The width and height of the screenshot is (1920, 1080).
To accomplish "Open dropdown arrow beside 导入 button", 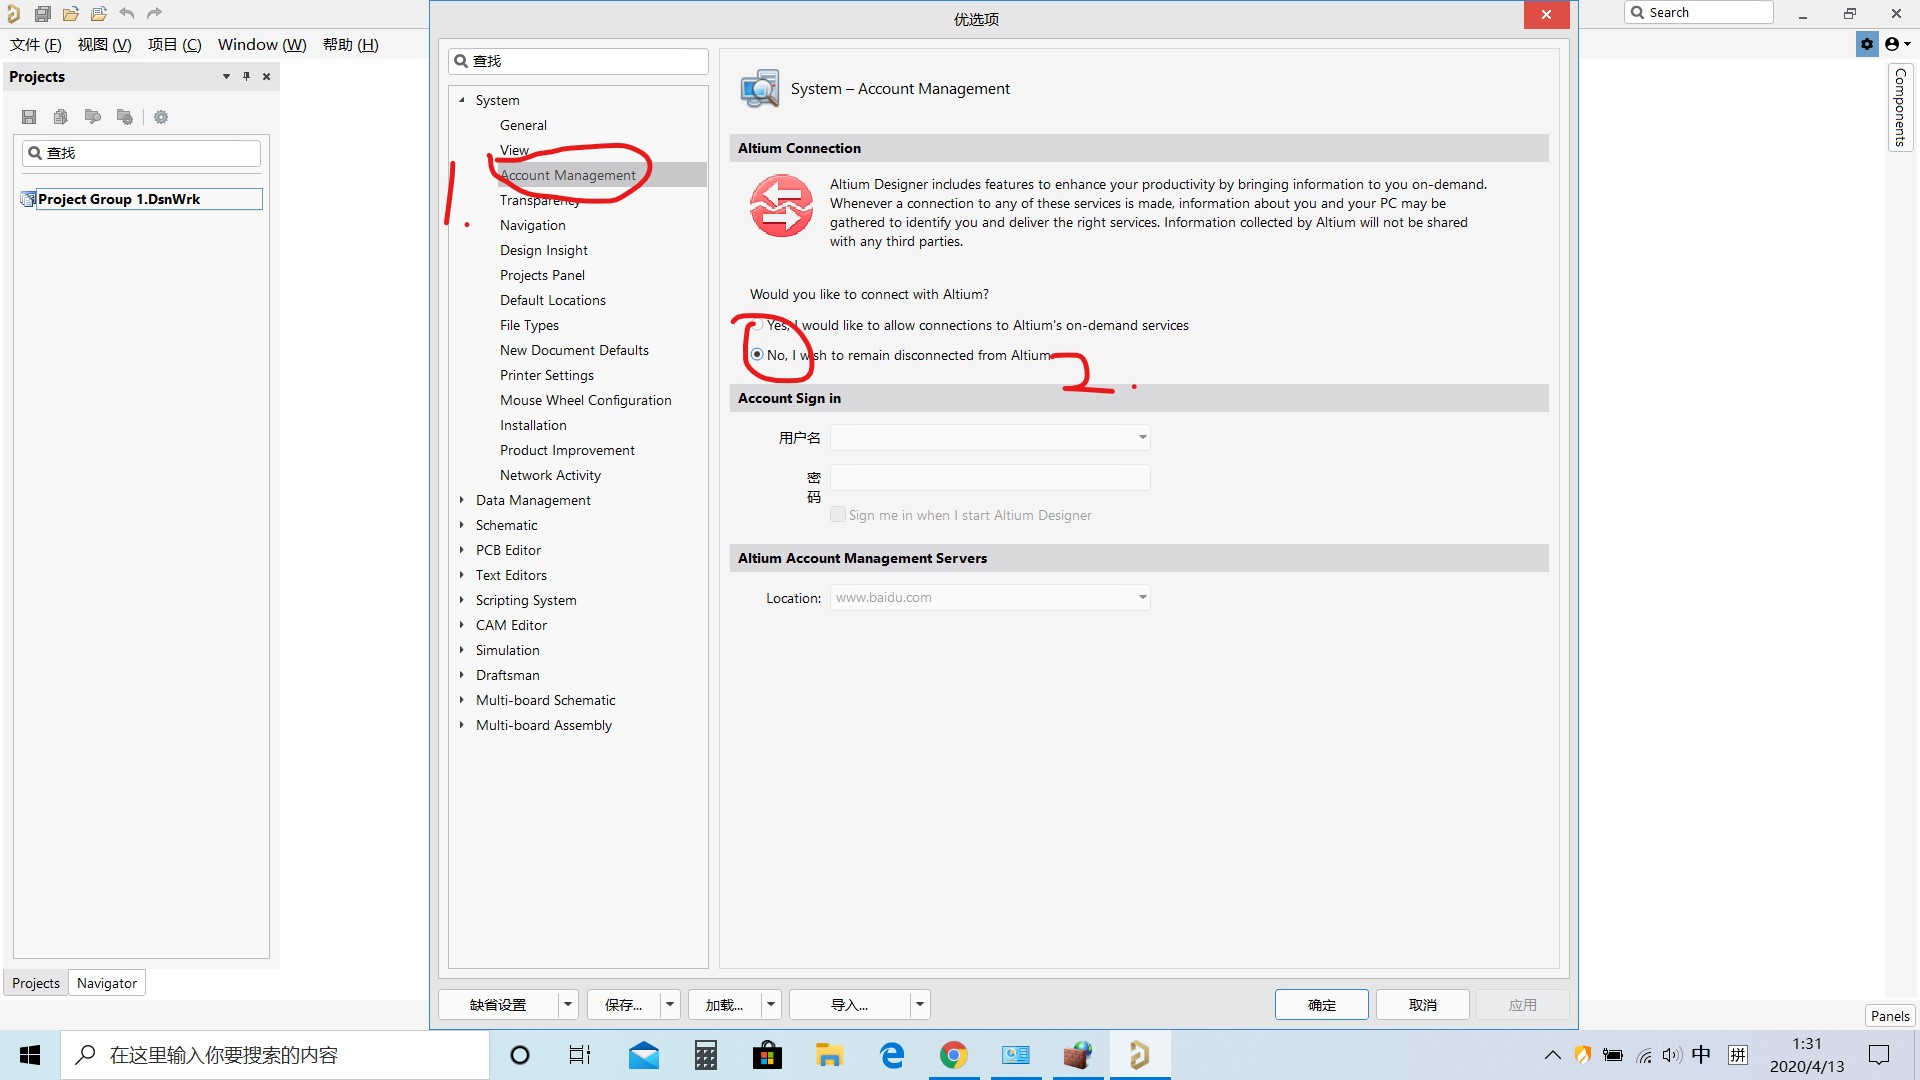I will [919, 1004].
